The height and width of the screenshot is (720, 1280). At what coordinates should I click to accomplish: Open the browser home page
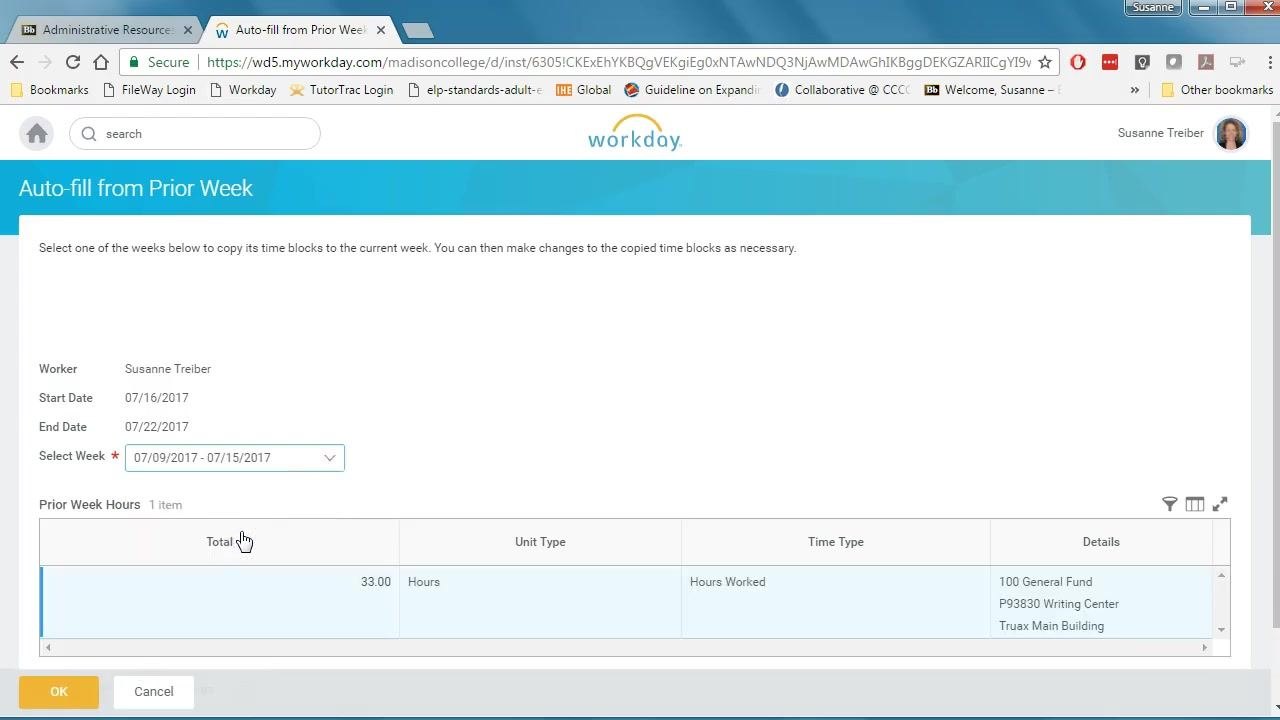click(x=101, y=62)
